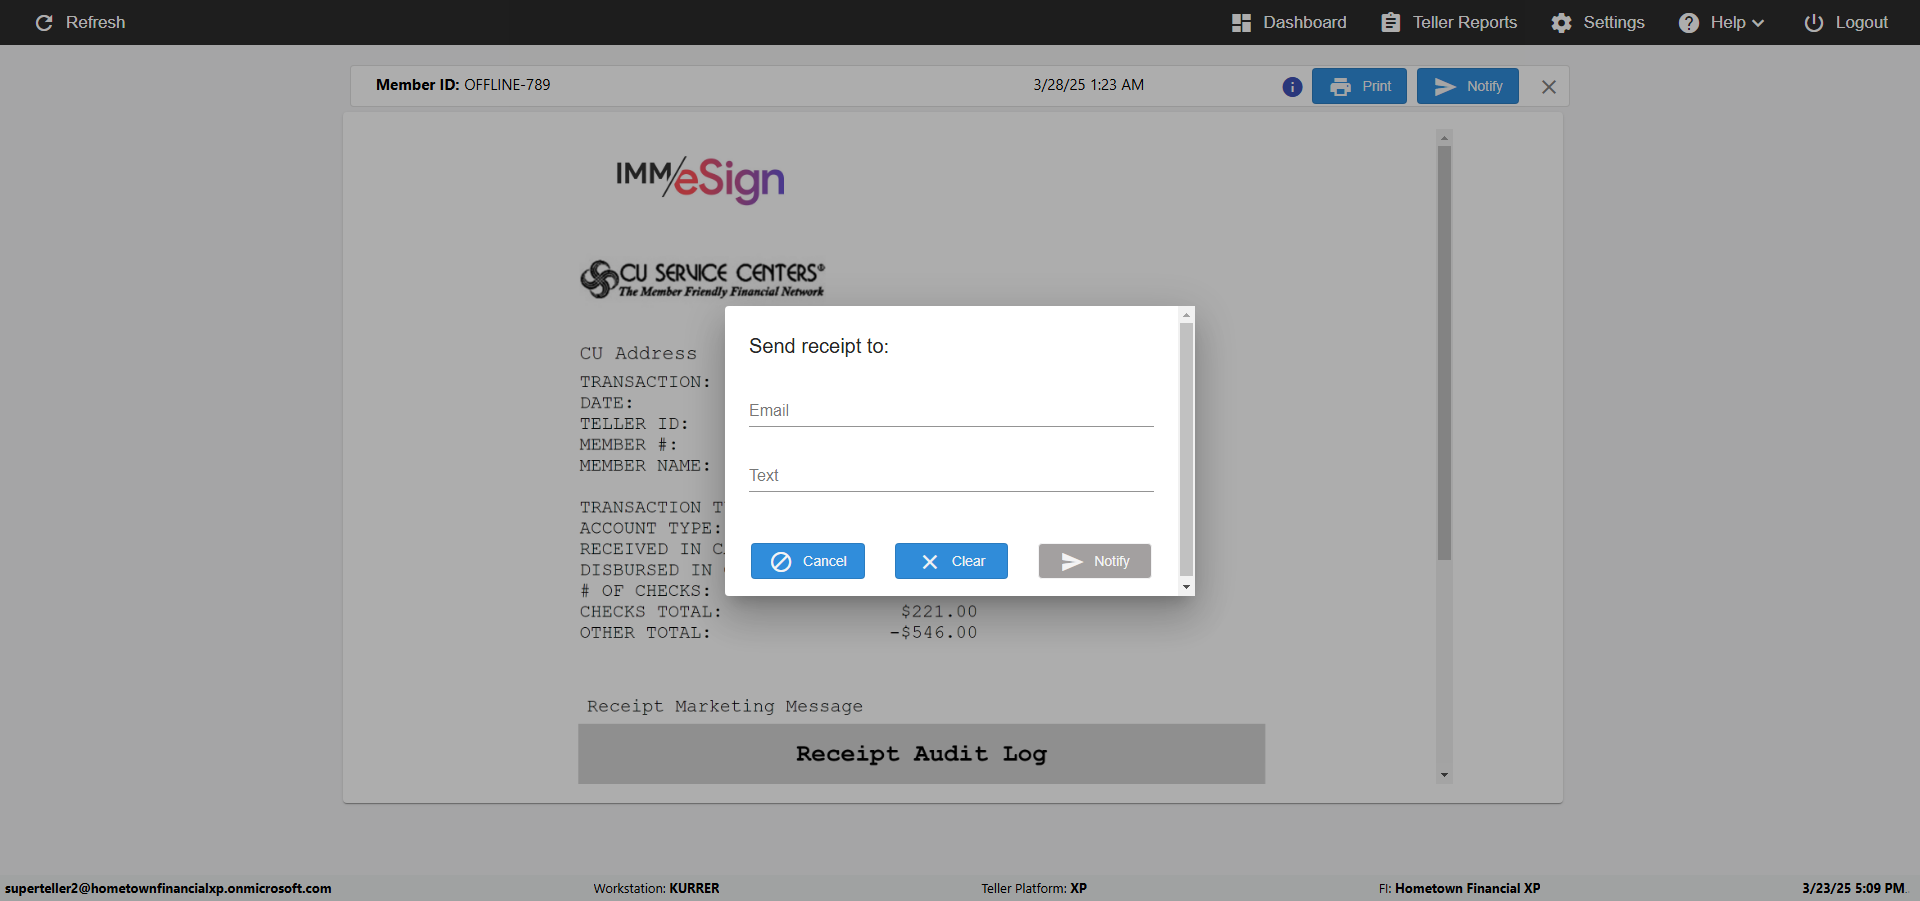The height and width of the screenshot is (901, 1920).
Task: Click the CHECKS TOTAL $221.00 value
Action: [939, 611]
